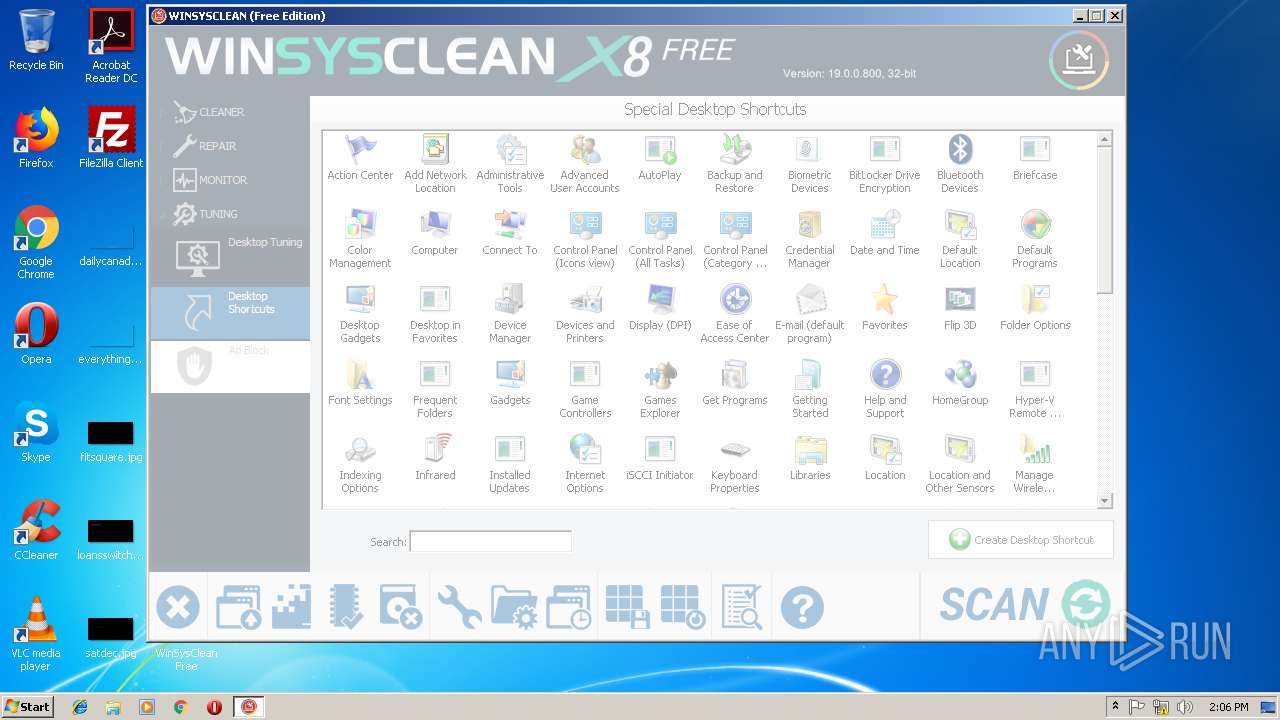Click the circular update icon in header
1280x720 pixels.
(1079, 60)
